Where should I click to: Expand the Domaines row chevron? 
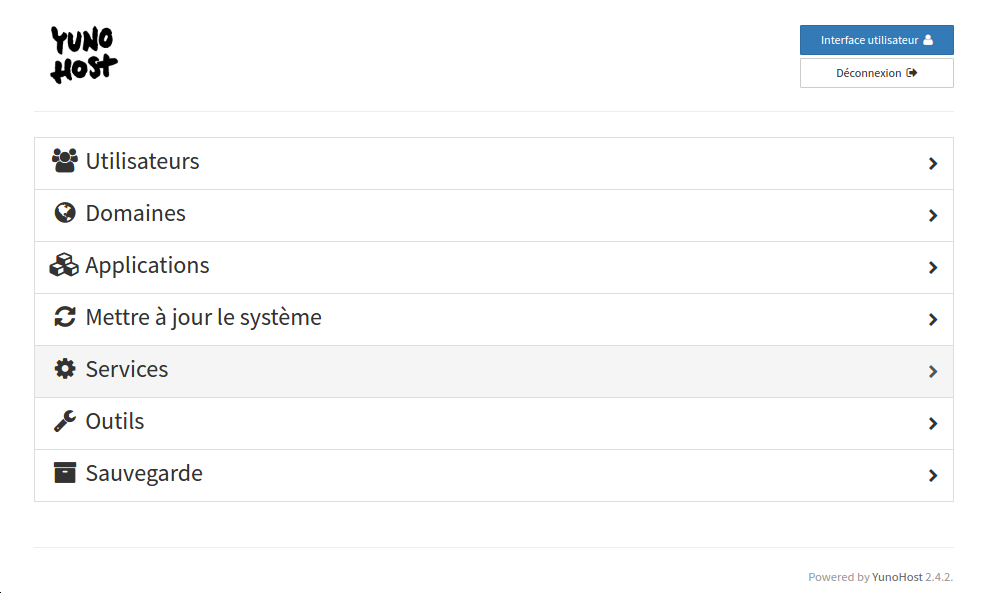tap(933, 216)
